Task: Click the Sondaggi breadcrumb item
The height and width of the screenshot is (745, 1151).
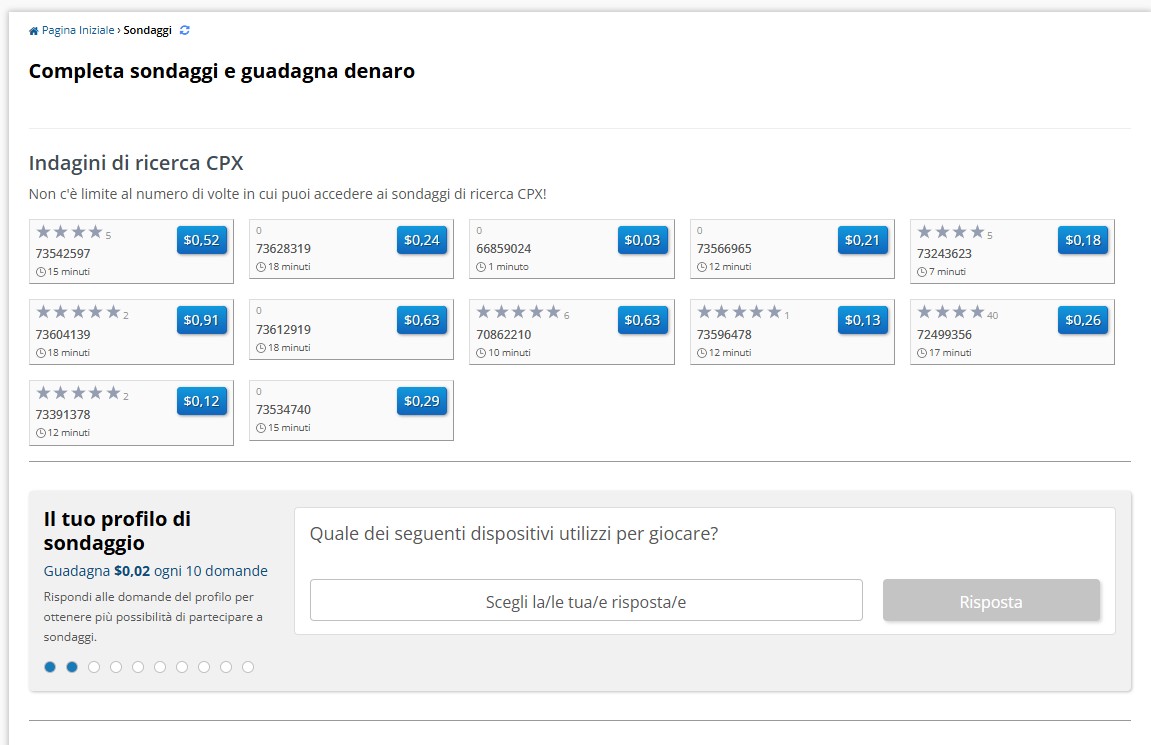Action: pyautogui.click(x=148, y=30)
